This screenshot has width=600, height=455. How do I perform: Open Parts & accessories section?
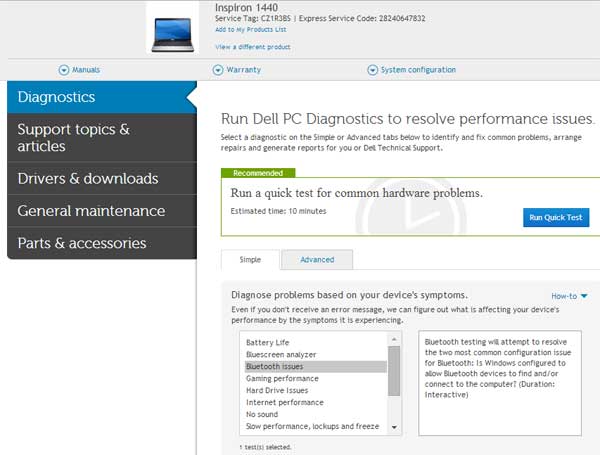(102, 243)
